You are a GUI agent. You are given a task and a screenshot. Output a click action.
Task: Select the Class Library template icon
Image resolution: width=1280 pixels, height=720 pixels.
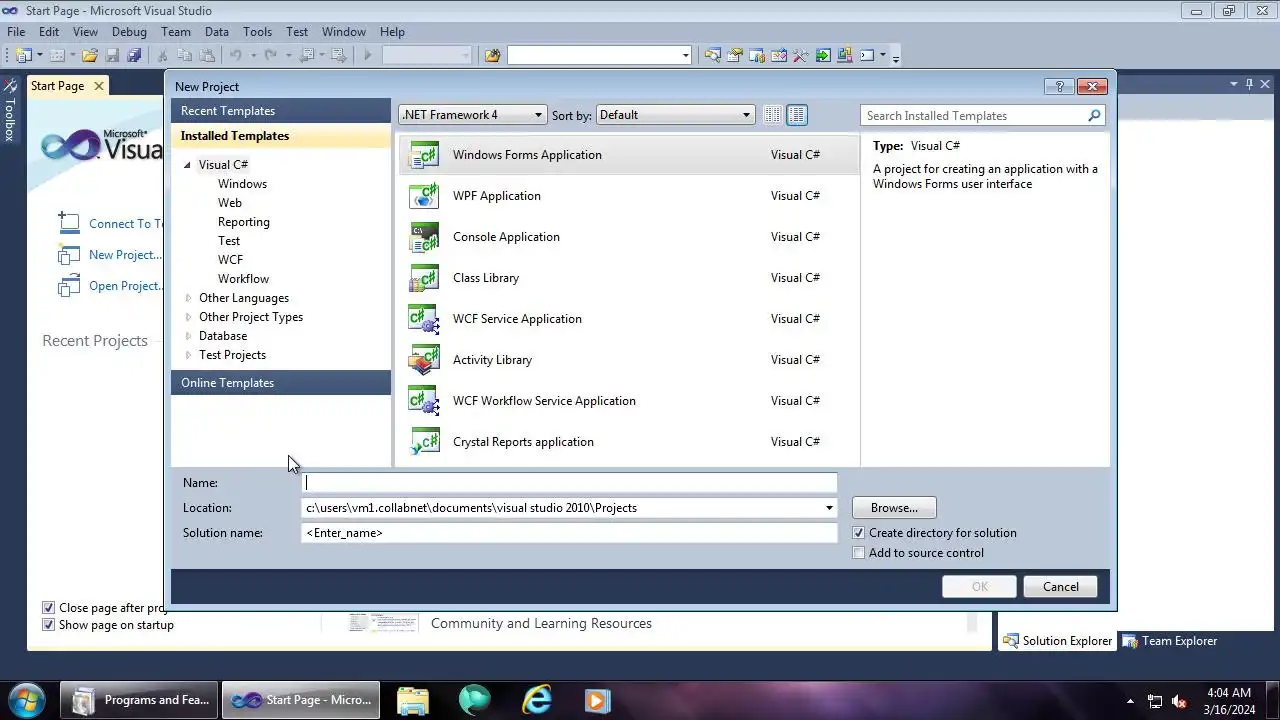pos(424,278)
